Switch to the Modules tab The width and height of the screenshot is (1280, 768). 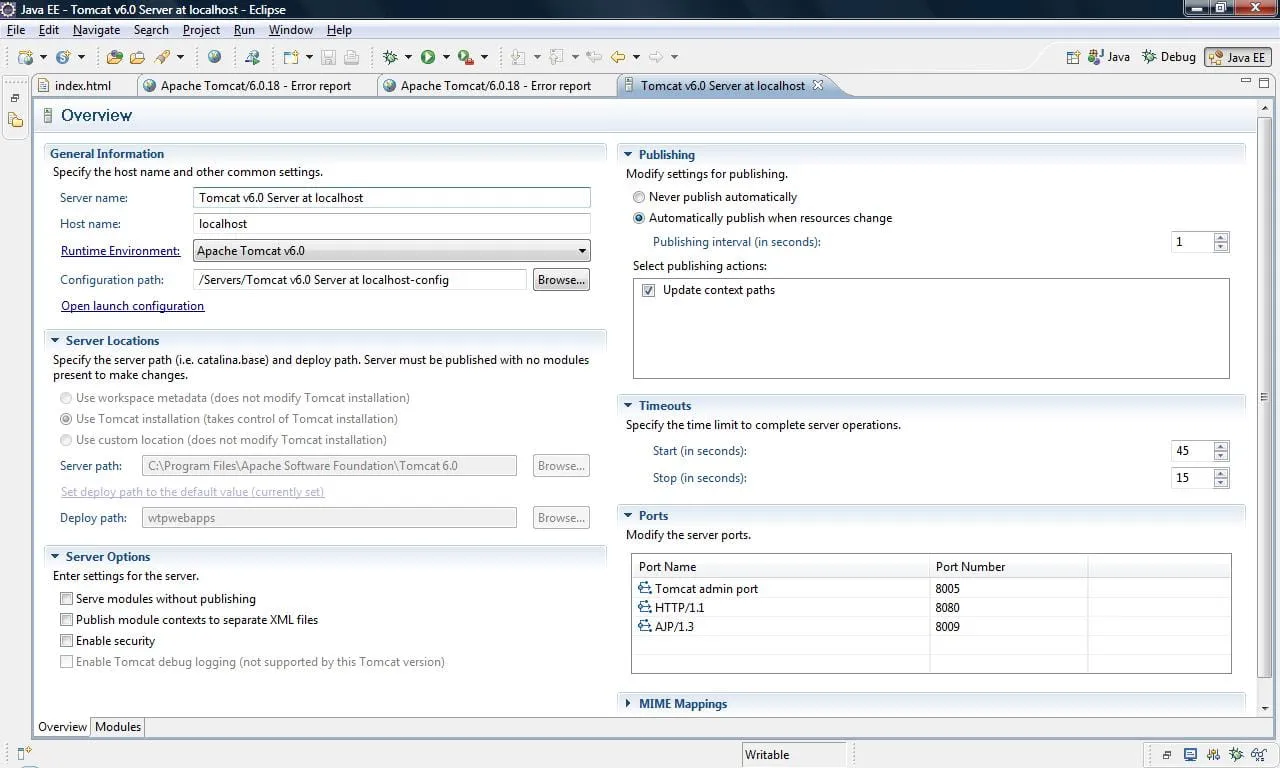(118, 727)
